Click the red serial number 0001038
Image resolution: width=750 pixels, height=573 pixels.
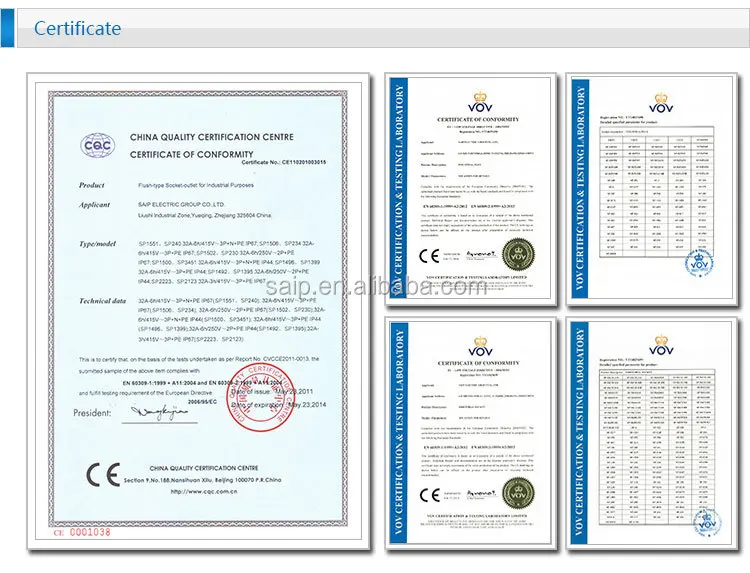(90, 532)
